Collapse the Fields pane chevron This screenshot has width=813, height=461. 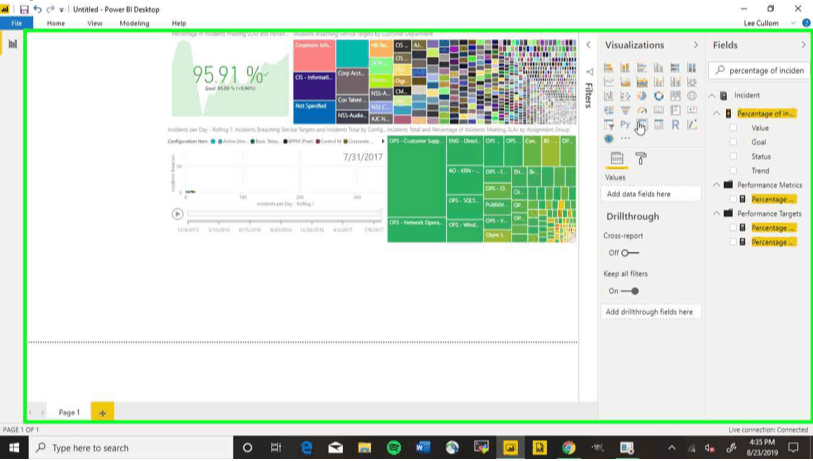click(x=803, y=45)
